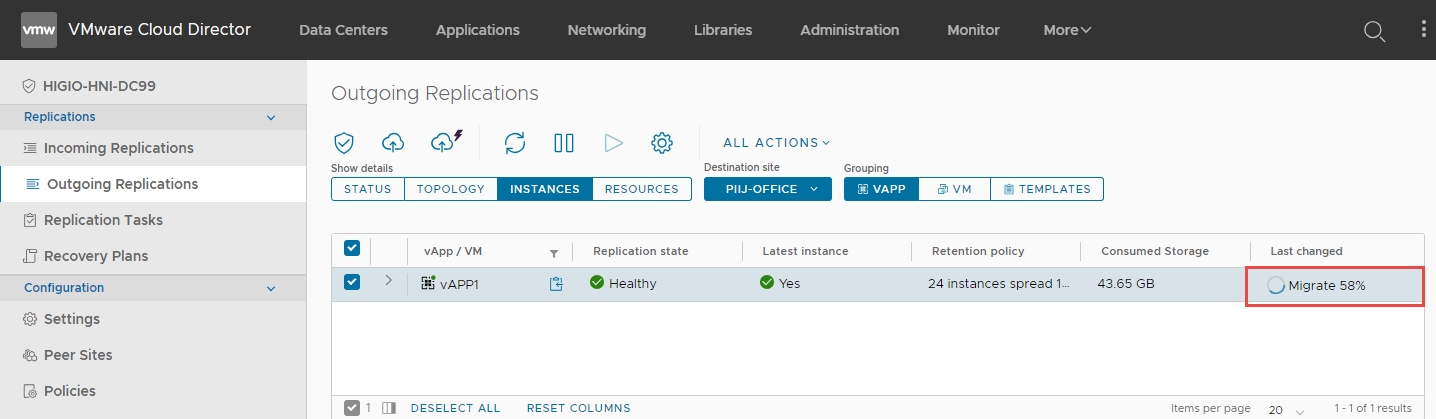Click the DESELECT ALL button
This screenshot has height=419, width=1436.
tap(455, 408)
